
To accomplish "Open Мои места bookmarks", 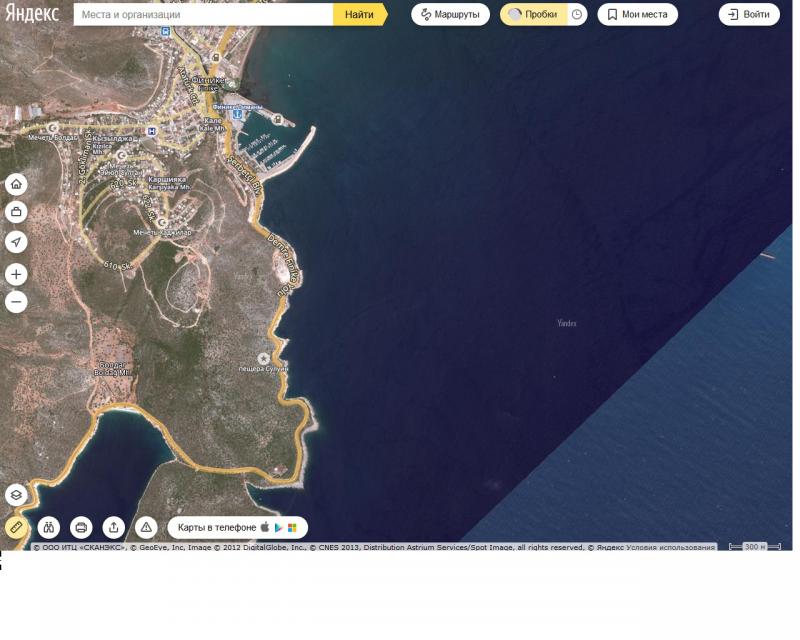I will click(x=637, y=15).
